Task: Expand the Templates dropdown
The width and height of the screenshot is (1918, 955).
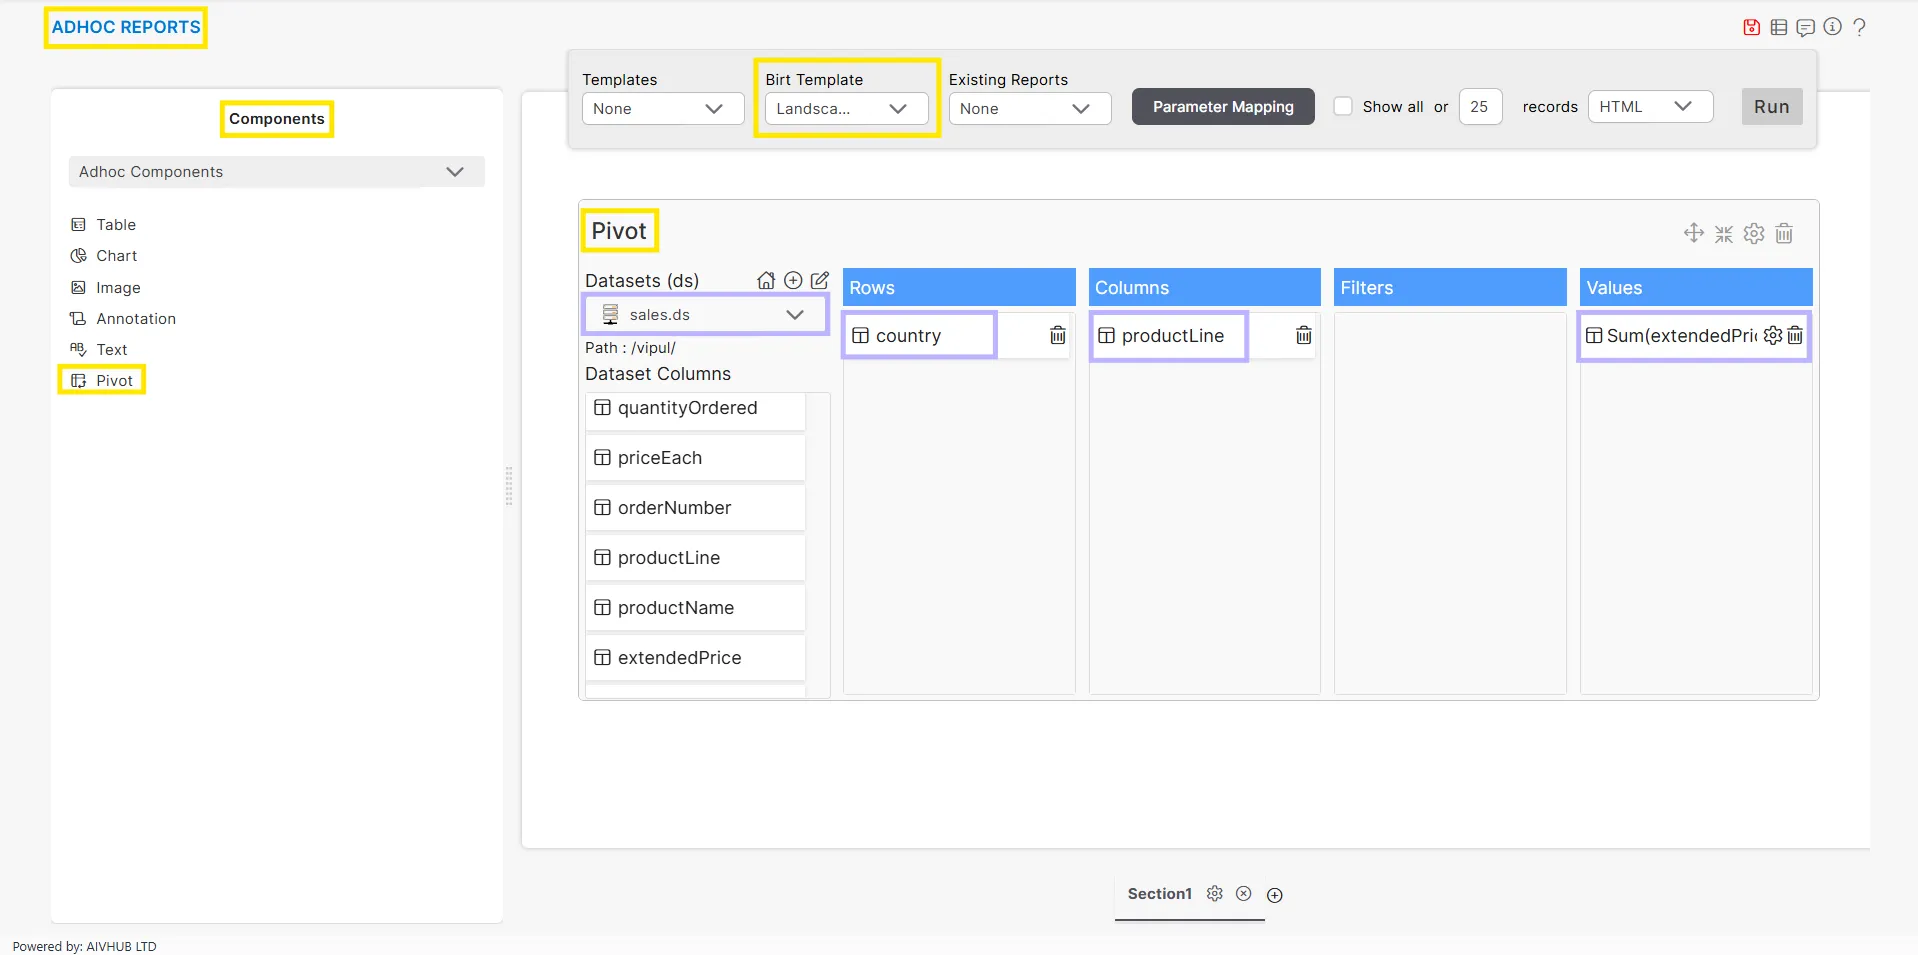Action: click(662, 109)
